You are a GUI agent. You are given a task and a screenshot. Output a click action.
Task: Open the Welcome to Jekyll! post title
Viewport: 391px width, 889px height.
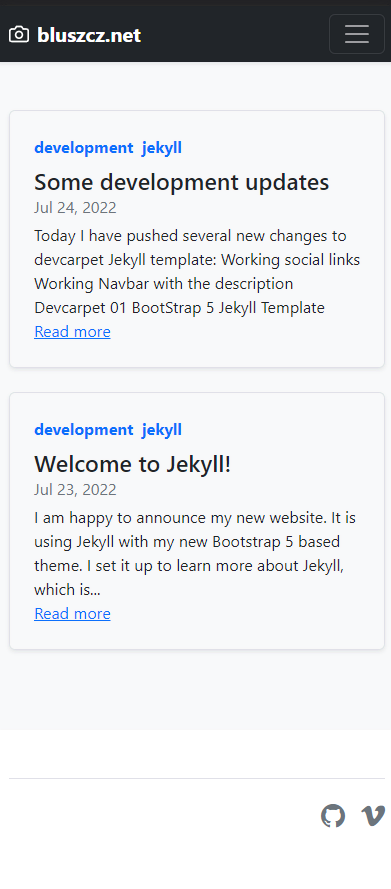133,464
